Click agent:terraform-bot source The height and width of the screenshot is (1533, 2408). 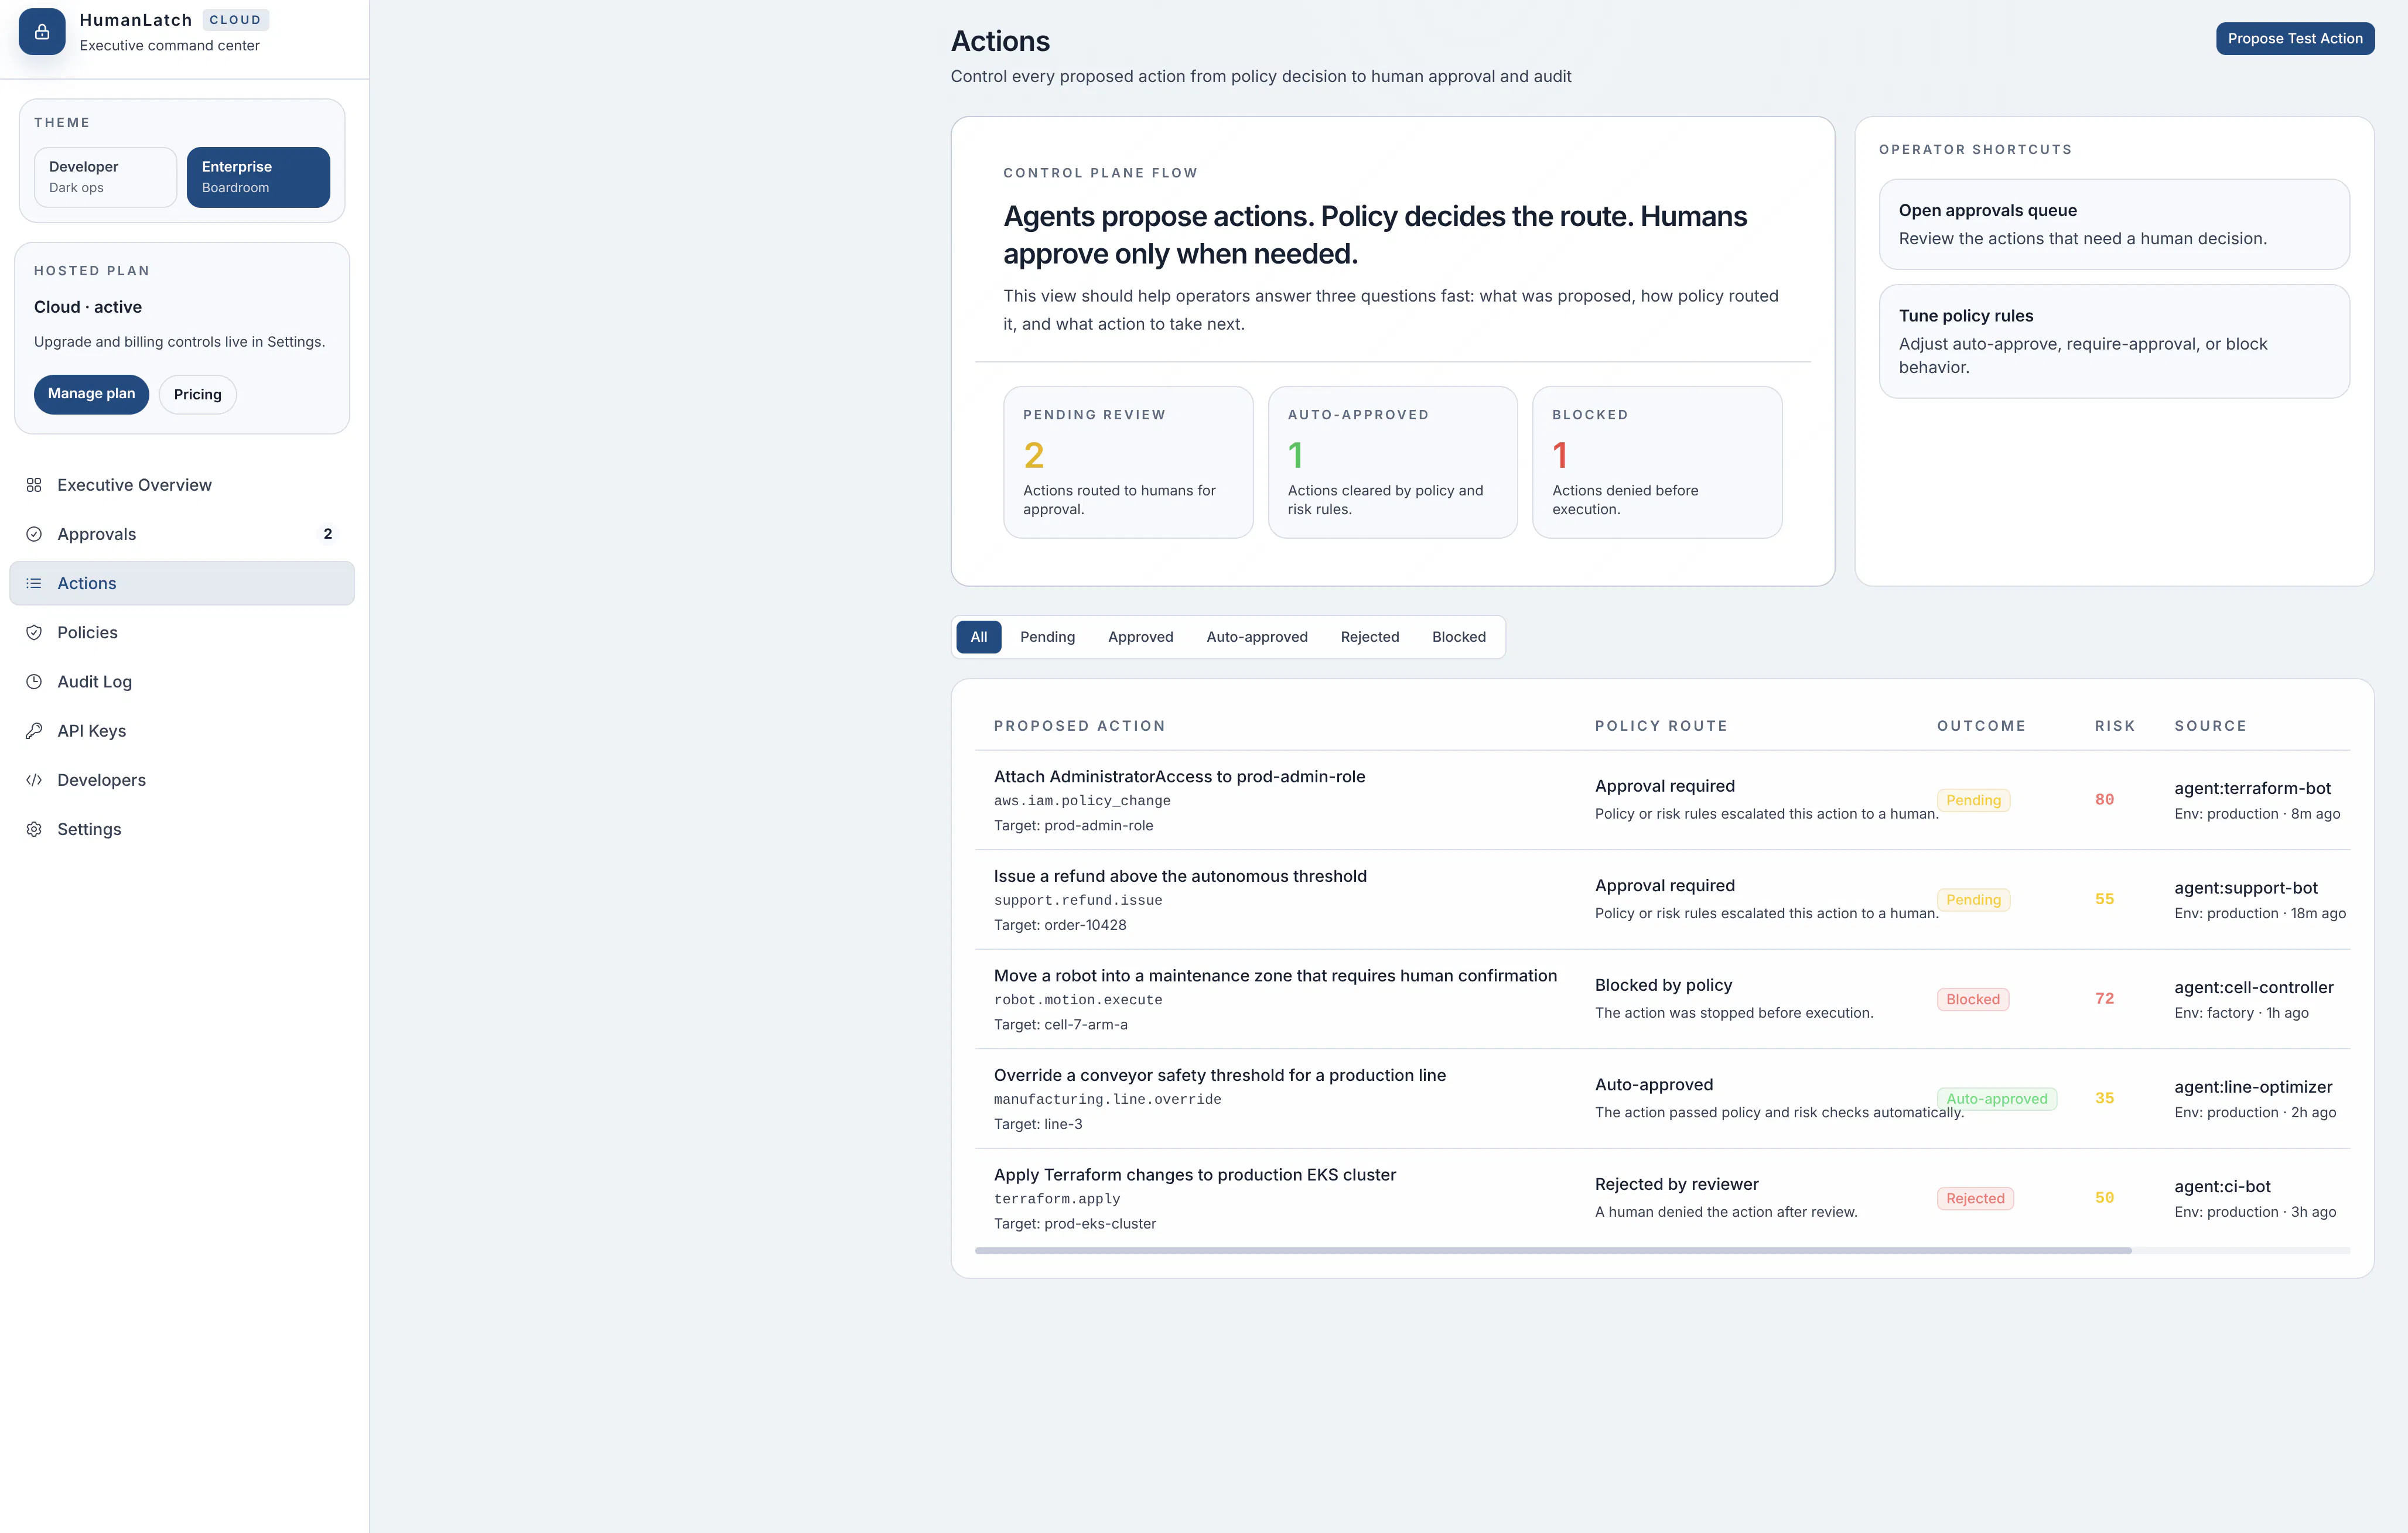(2252, 788)
